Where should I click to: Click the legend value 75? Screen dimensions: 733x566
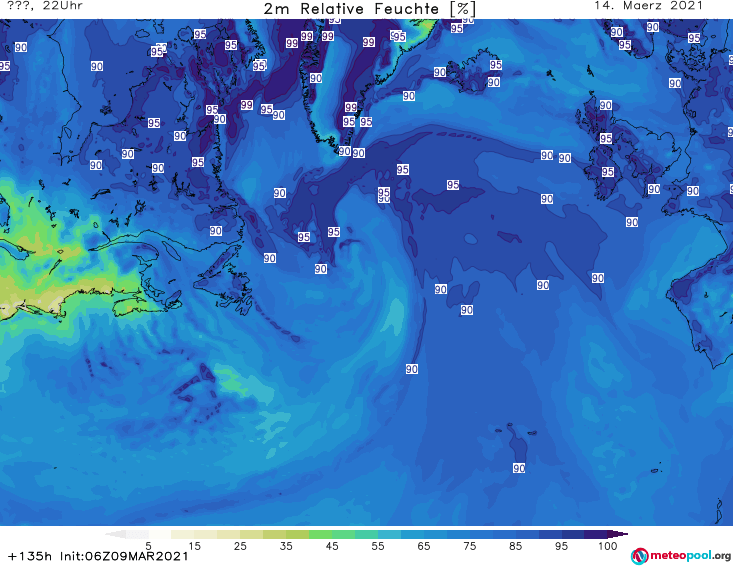click(470, 546)
